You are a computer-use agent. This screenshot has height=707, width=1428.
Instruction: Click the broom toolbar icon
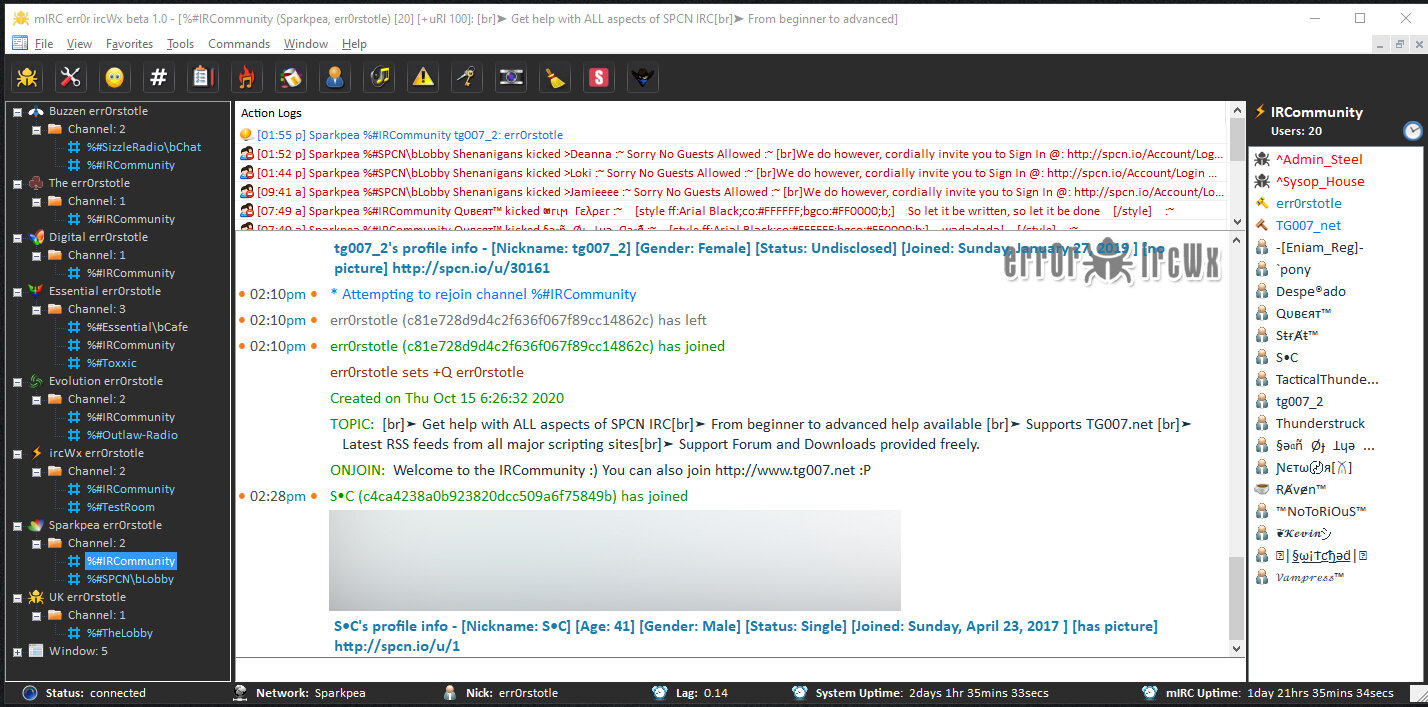tap(555, 77)
